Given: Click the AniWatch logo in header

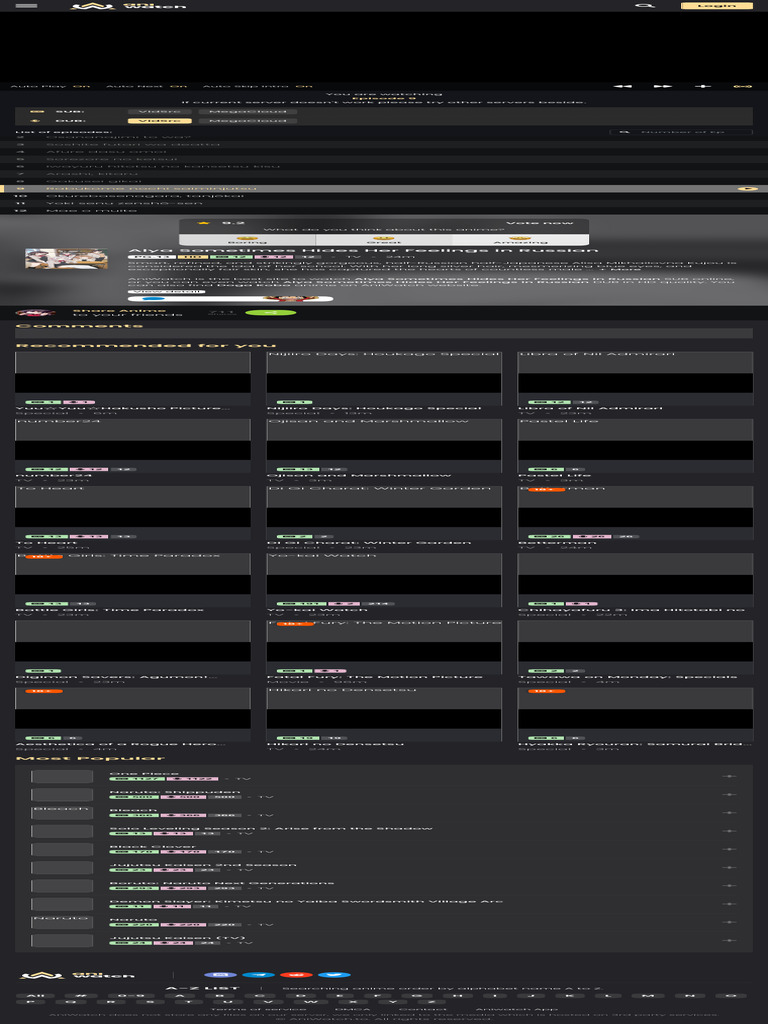Looking at the screenshot, I should click(129, 5).
